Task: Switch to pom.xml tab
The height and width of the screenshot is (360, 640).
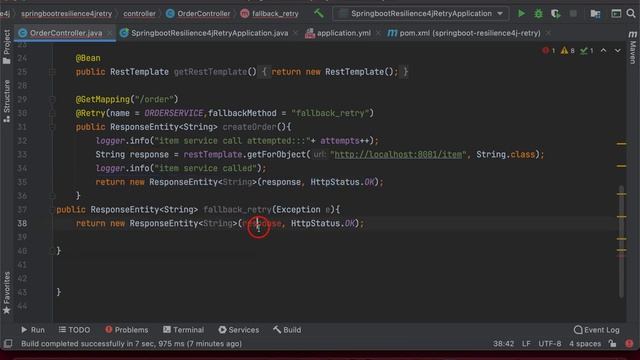Action: [470, 33]
